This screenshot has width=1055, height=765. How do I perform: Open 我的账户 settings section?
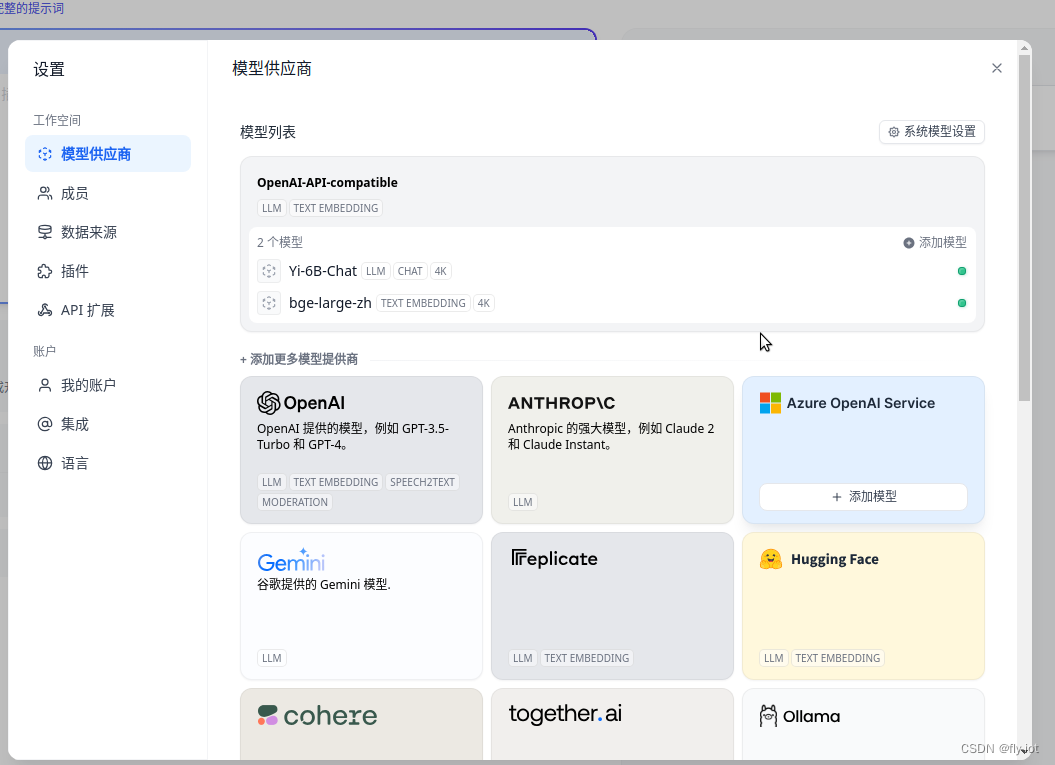108,385
